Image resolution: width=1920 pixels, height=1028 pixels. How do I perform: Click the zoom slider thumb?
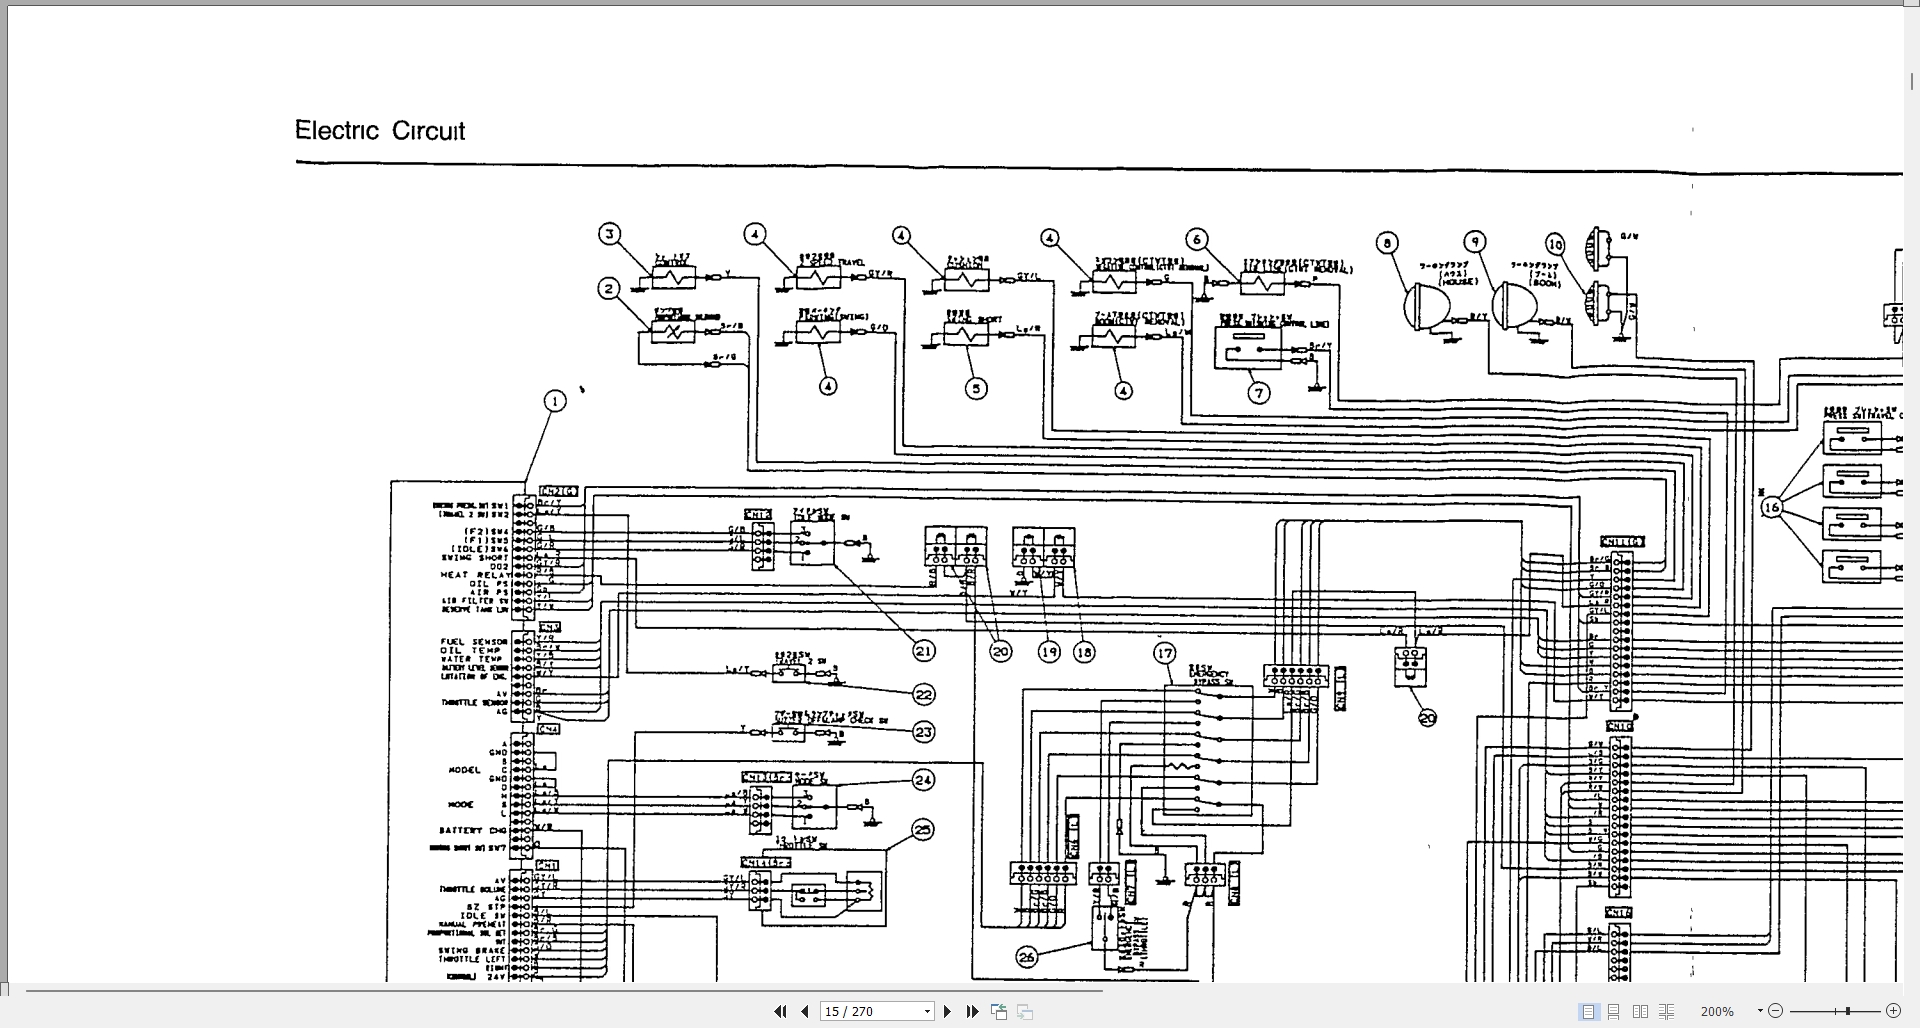pyautogui.click(x=1847, y=1011)
